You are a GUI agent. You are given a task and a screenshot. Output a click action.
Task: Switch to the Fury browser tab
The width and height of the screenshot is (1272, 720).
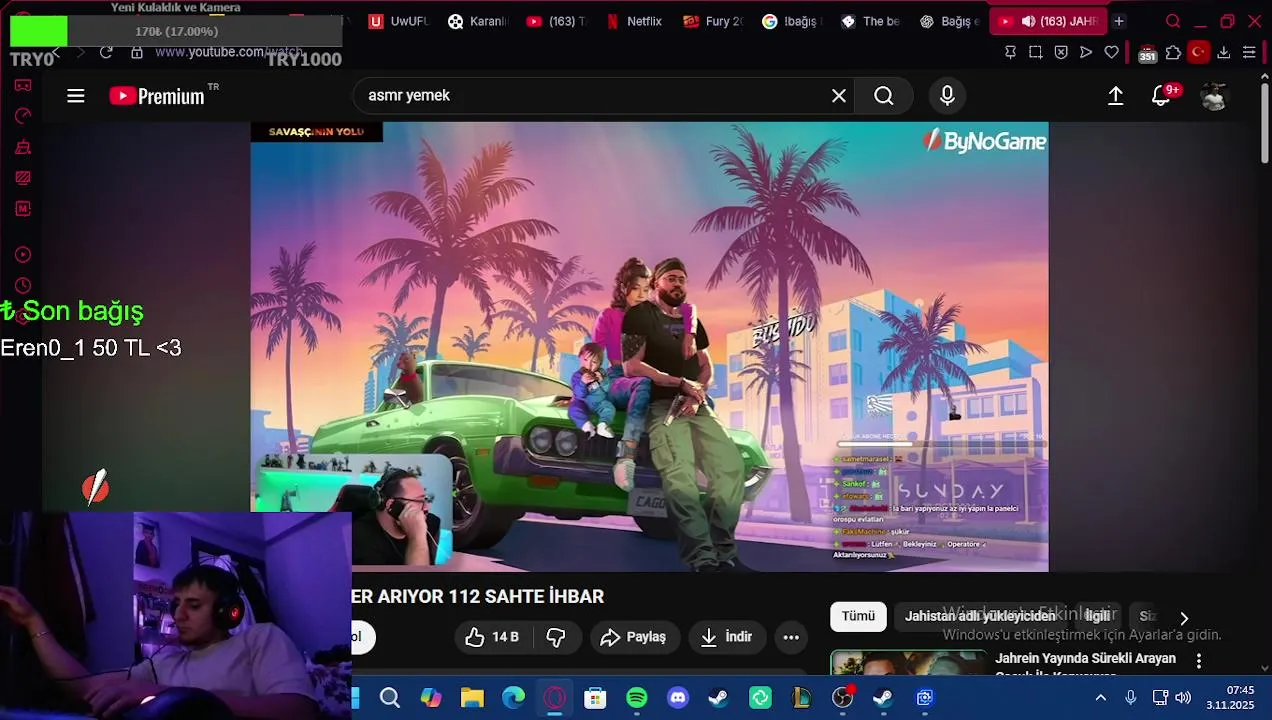coord(714,21)
